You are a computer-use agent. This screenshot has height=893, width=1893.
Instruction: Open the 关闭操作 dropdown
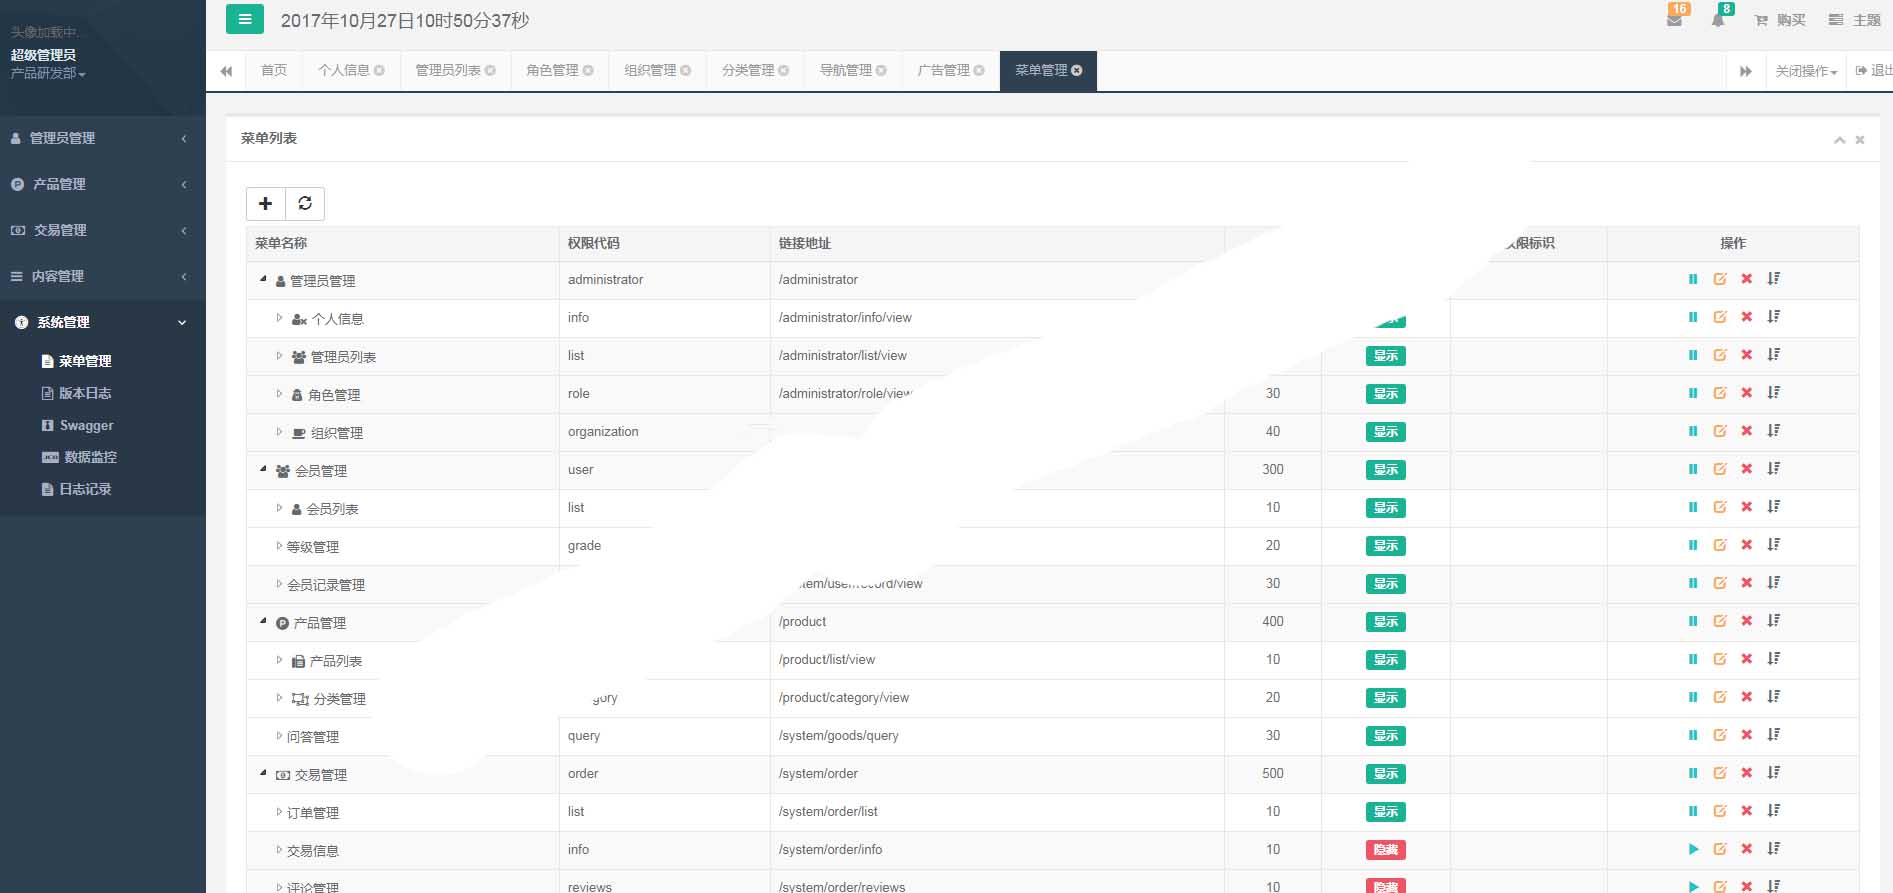coord(1806,71)
